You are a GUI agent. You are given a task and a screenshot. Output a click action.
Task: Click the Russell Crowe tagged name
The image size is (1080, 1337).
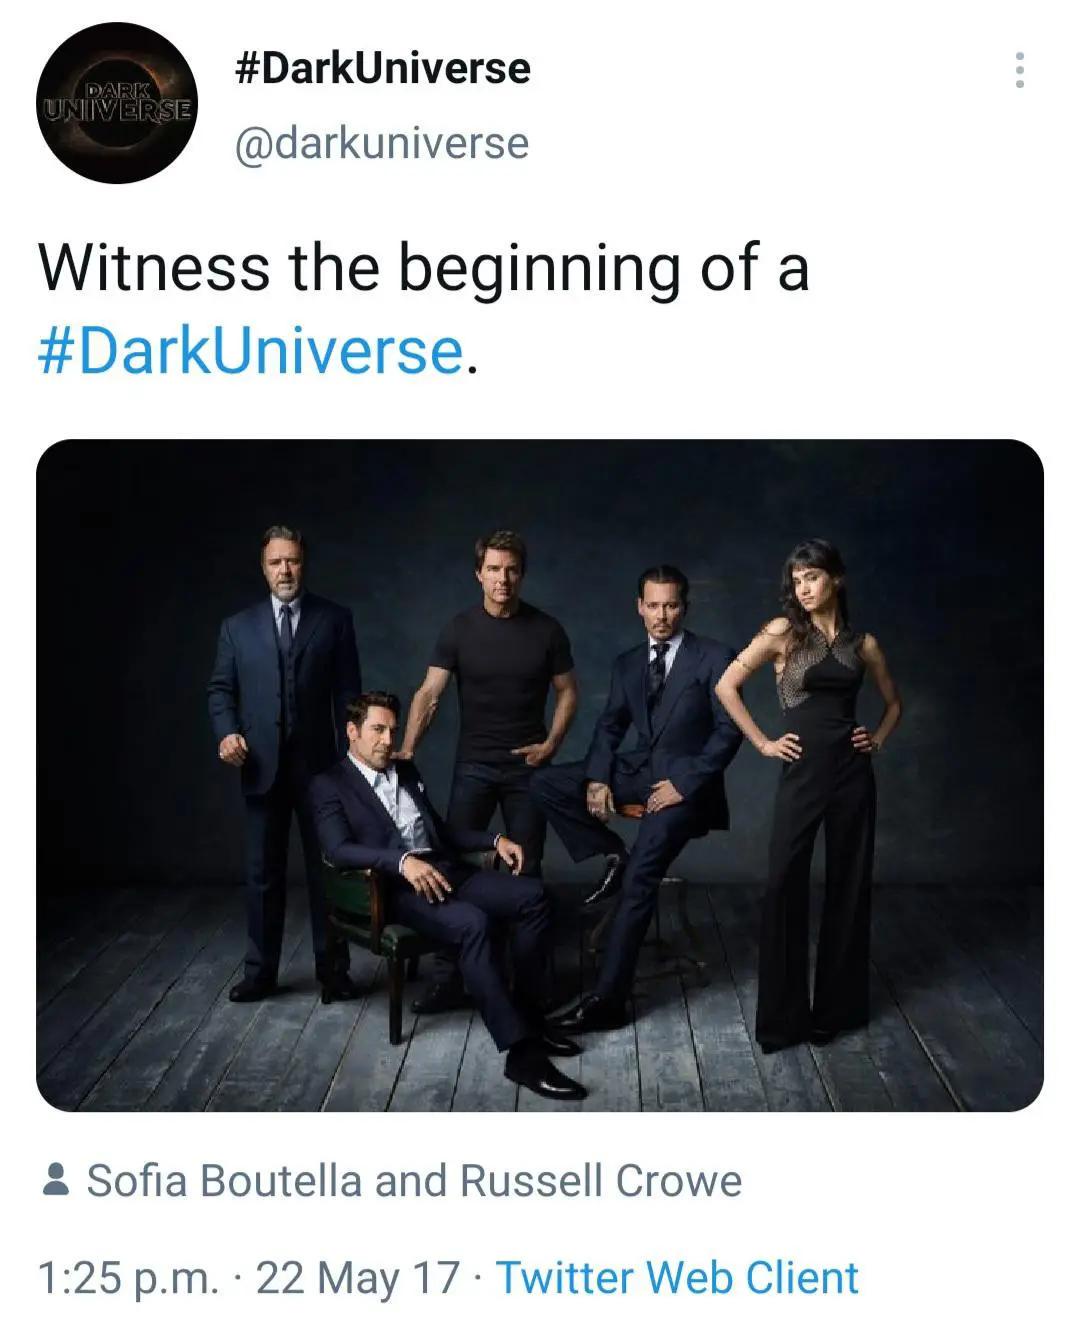point(601,1181)
